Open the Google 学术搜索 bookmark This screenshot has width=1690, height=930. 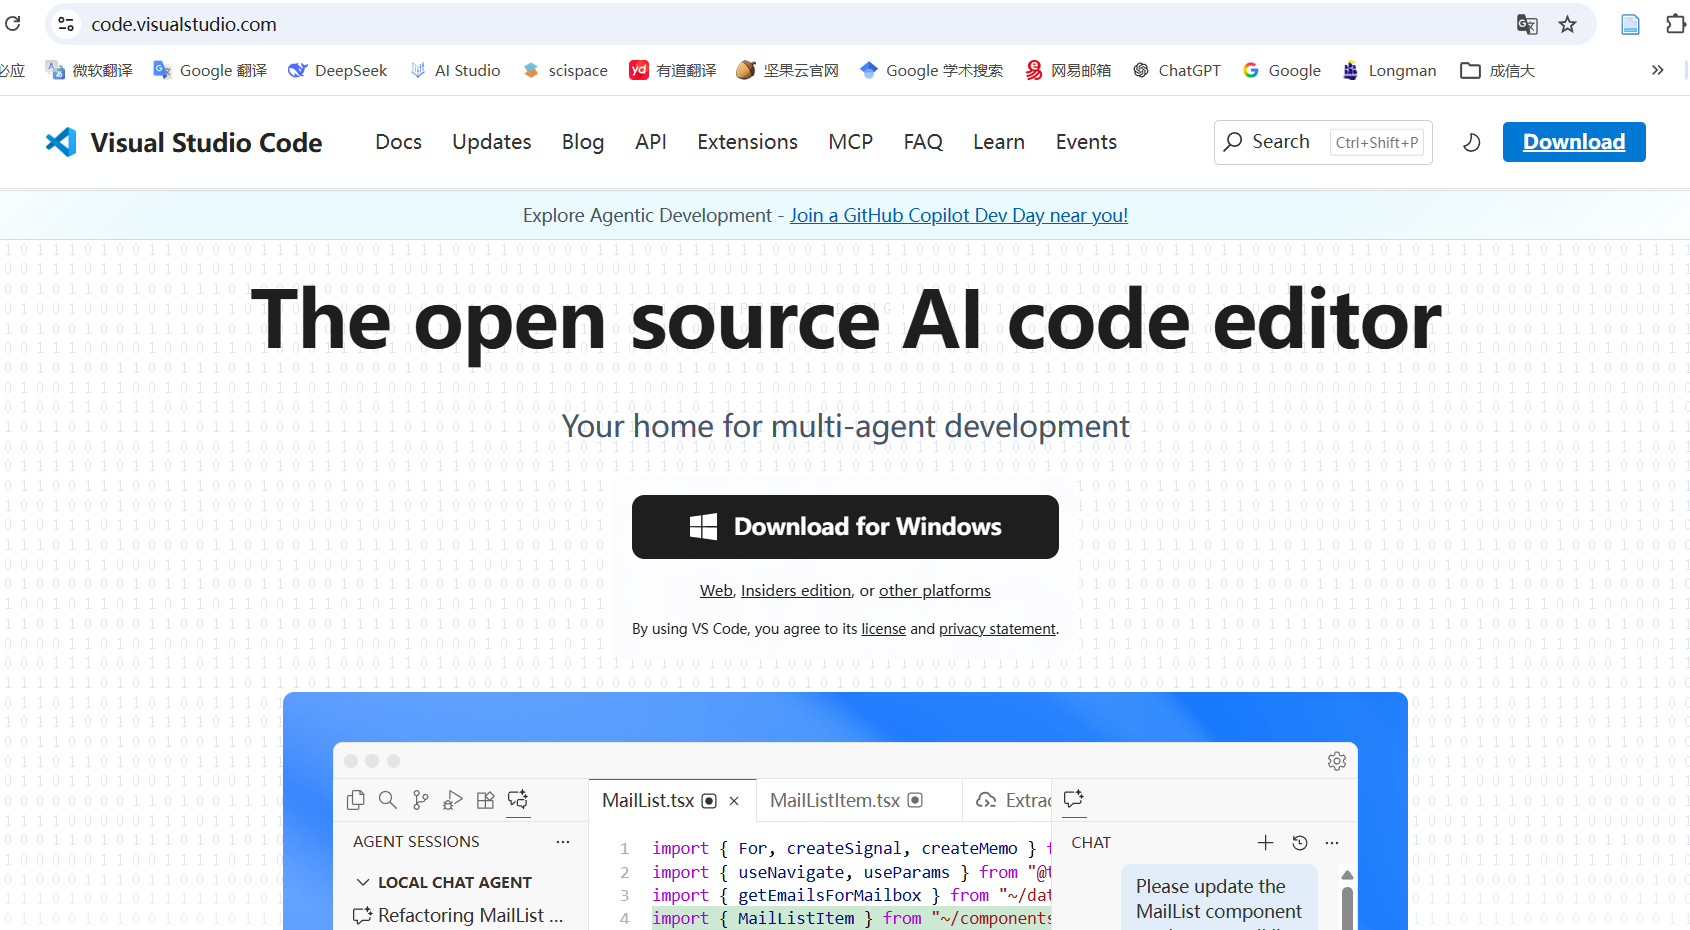(931, 70)
